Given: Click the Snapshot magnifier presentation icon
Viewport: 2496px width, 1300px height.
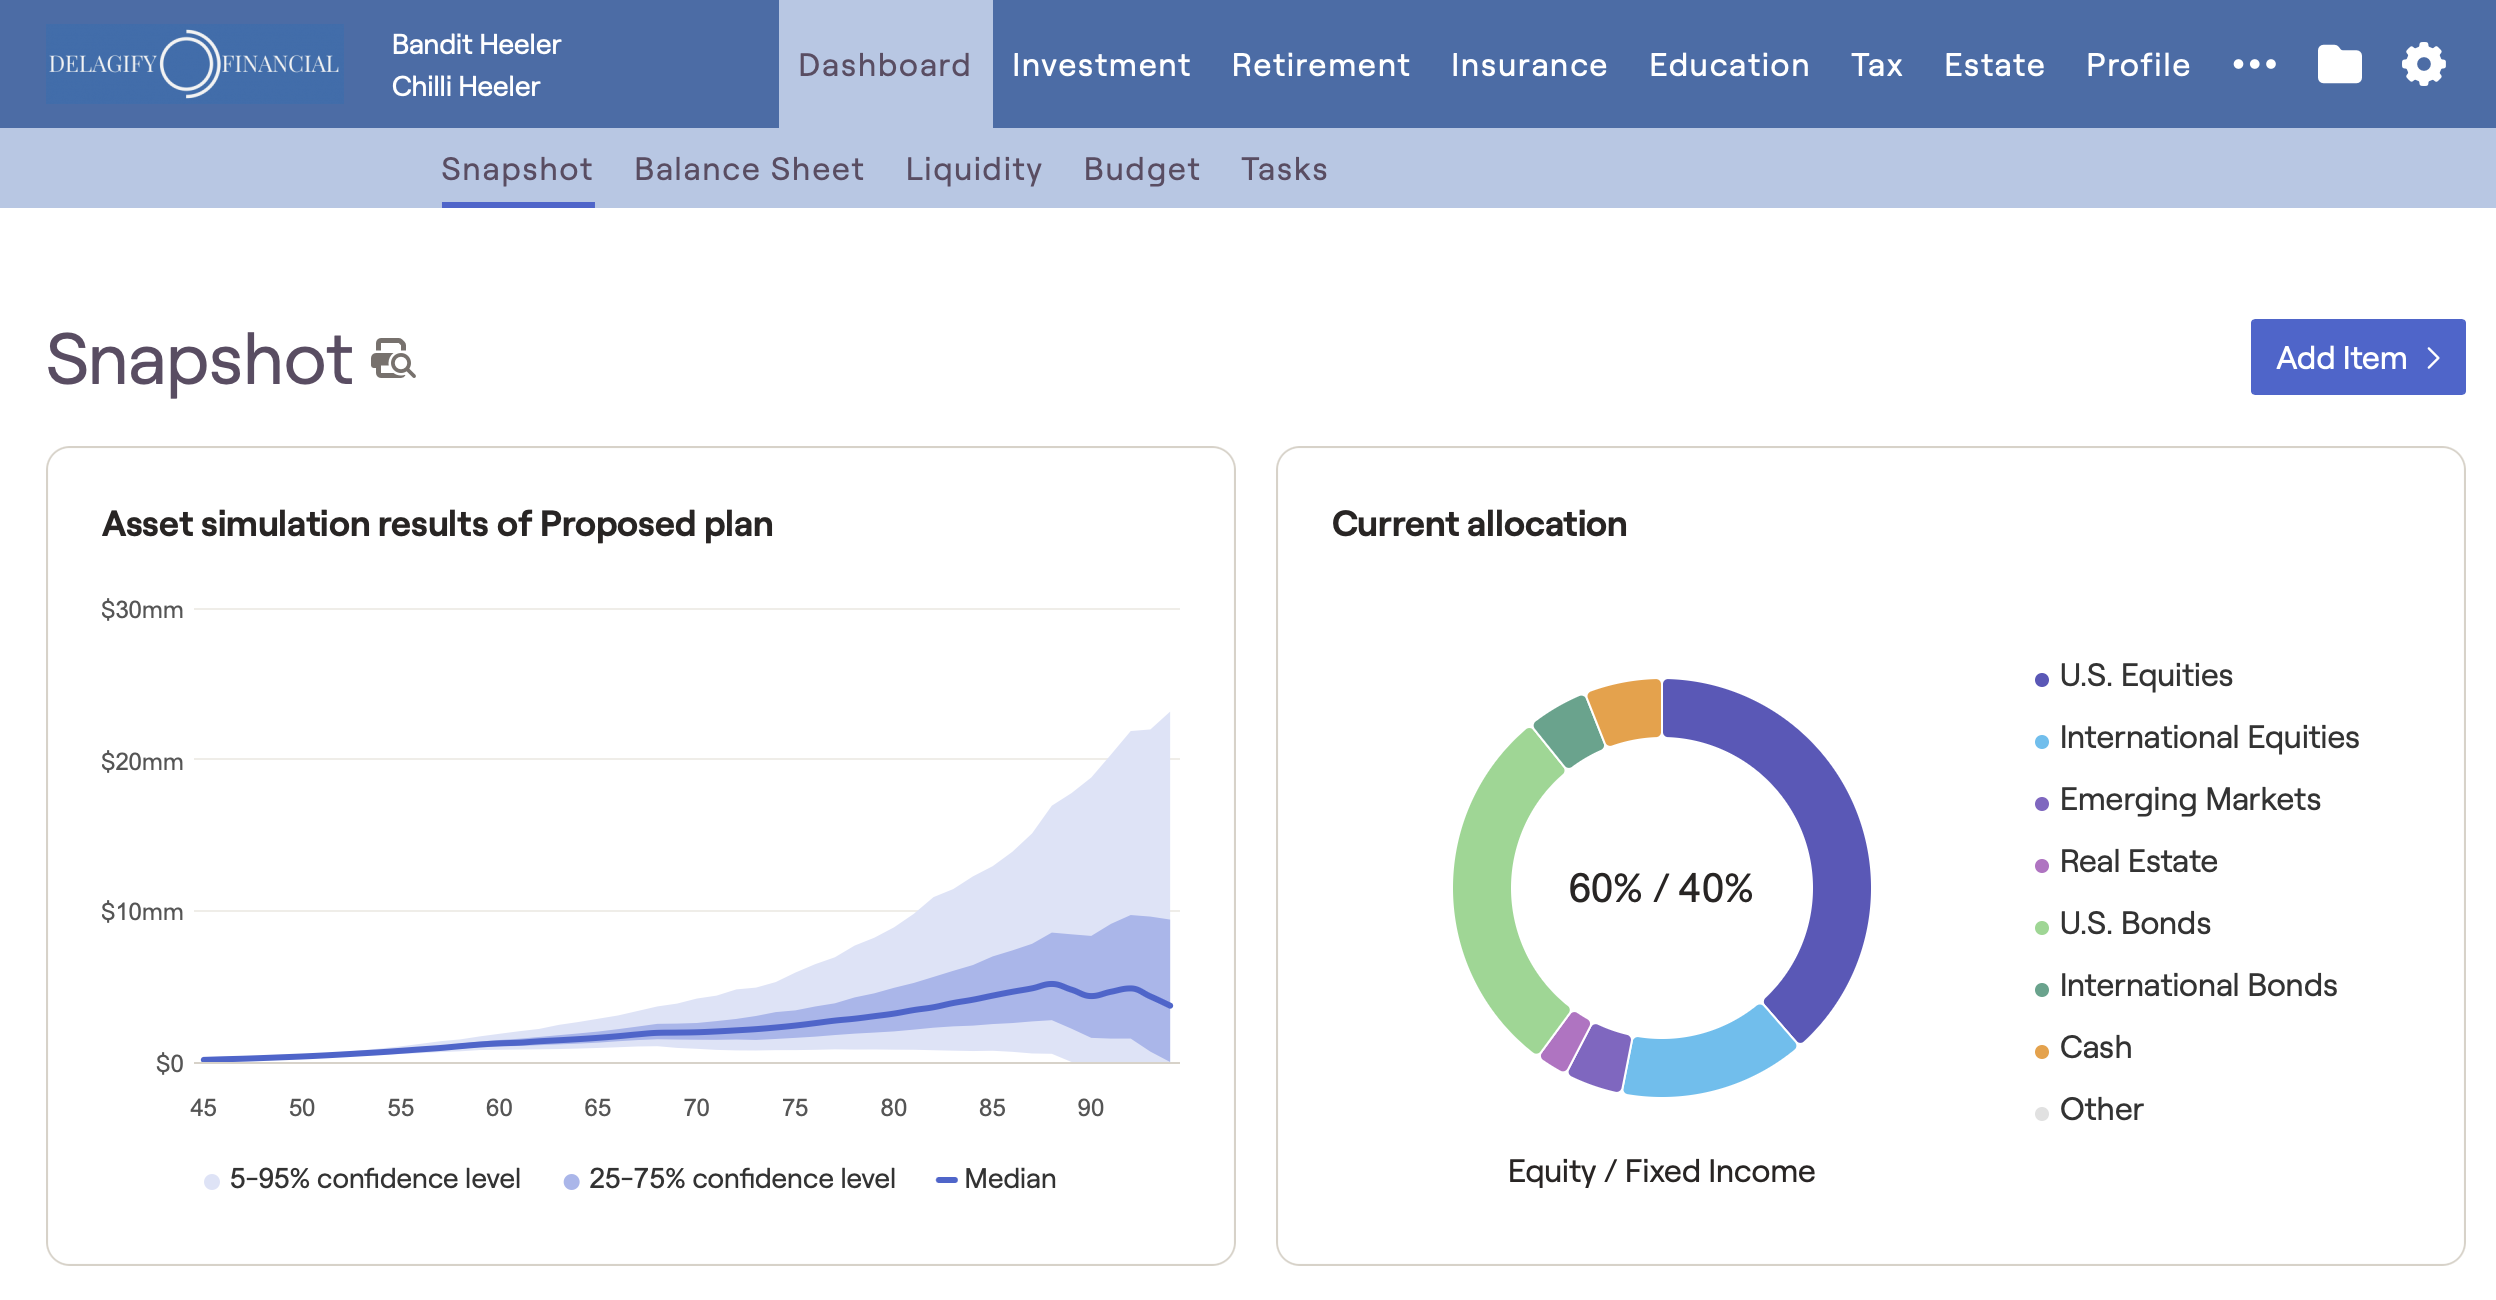Looking at the screenshot, I should (394, 360).
